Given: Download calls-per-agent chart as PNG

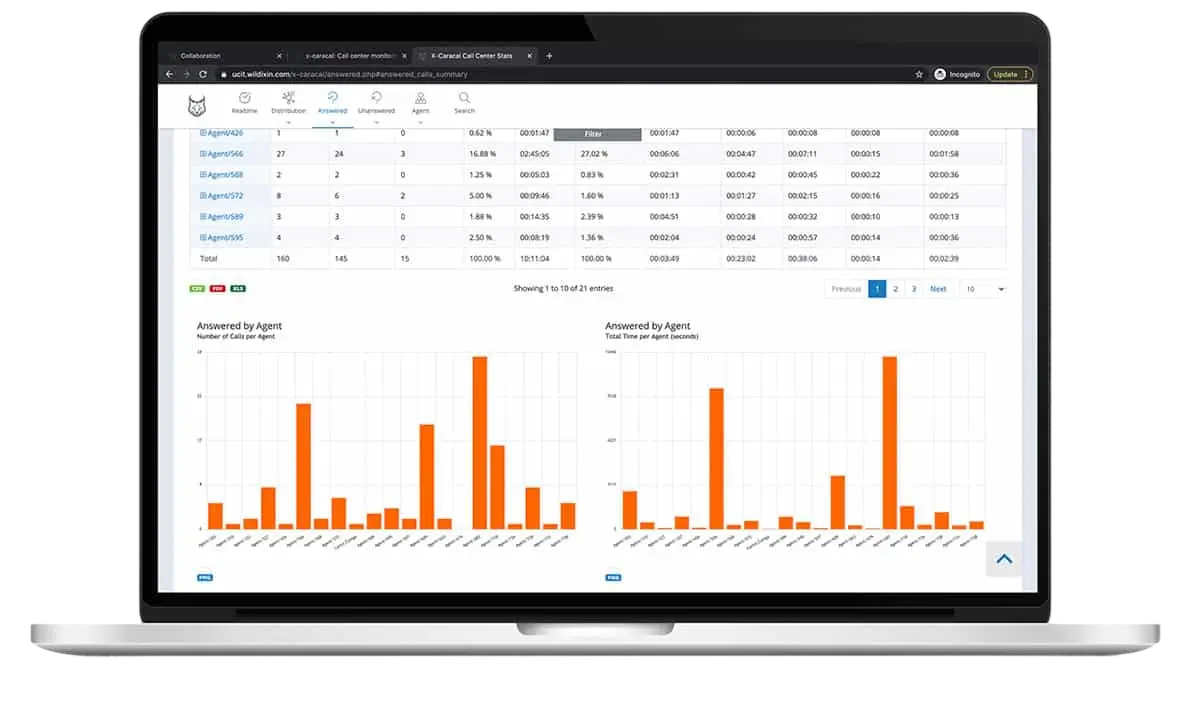Looking at the screenshot, I should (204, 577).
